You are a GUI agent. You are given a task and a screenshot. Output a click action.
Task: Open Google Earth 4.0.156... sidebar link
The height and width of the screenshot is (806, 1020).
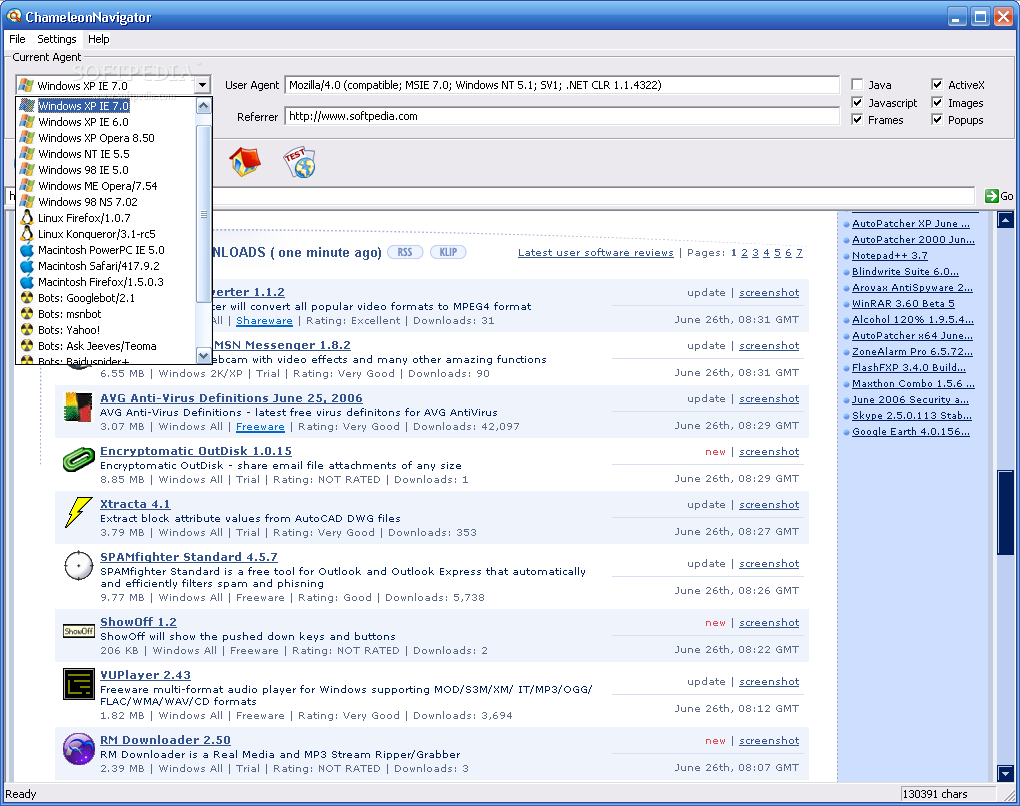pos(911,431)
